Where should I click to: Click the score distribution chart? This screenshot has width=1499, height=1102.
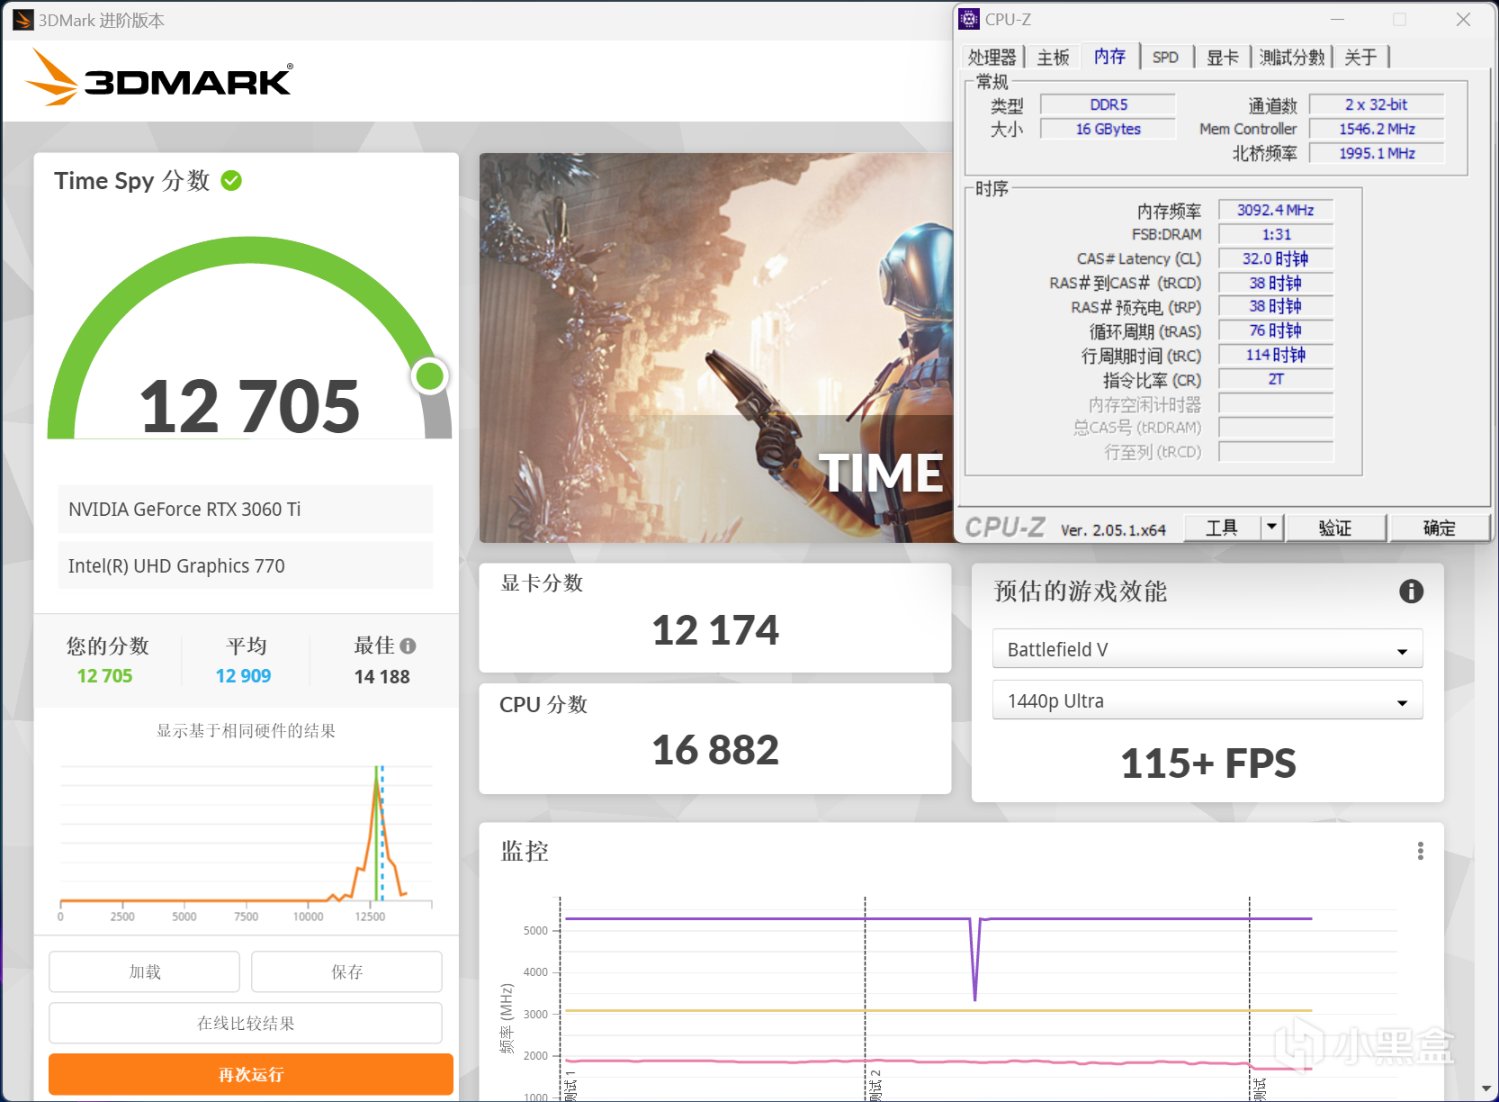pos(246,838)
